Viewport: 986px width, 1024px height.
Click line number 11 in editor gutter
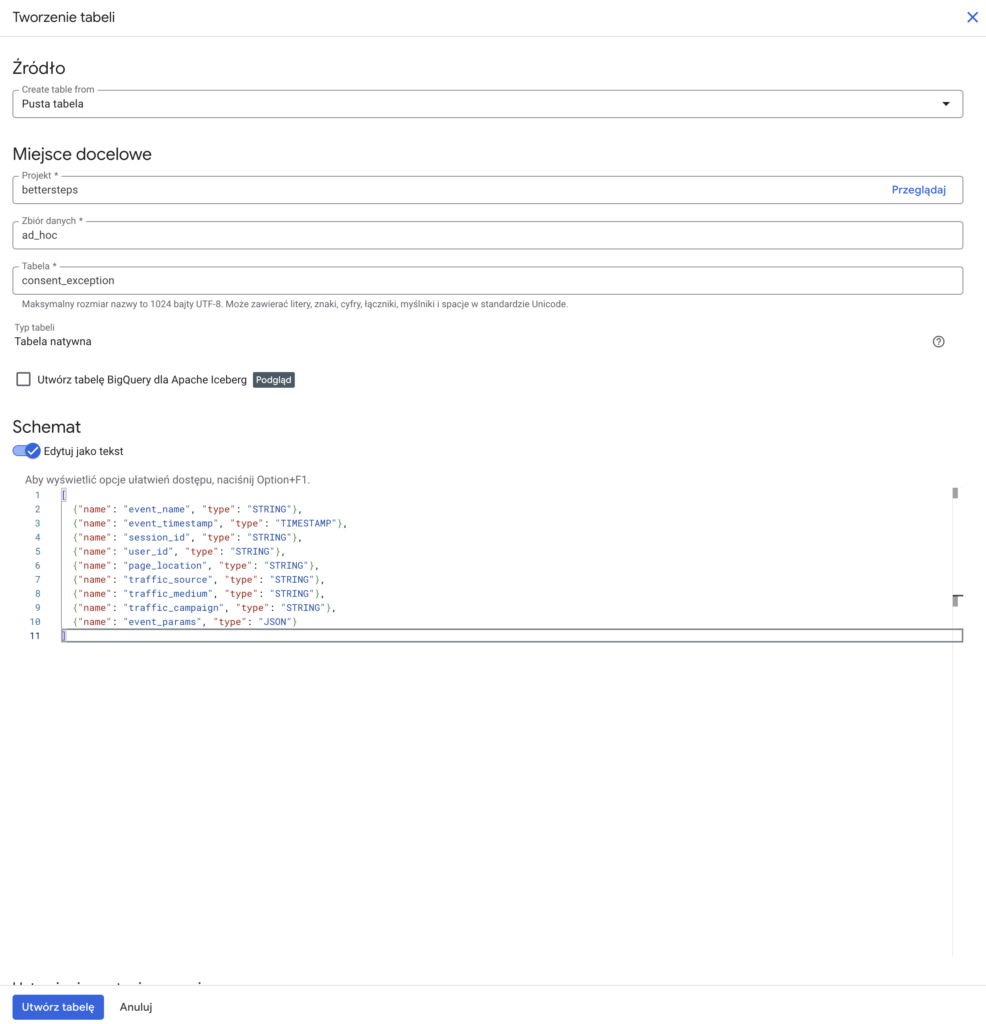pos(36,636)
